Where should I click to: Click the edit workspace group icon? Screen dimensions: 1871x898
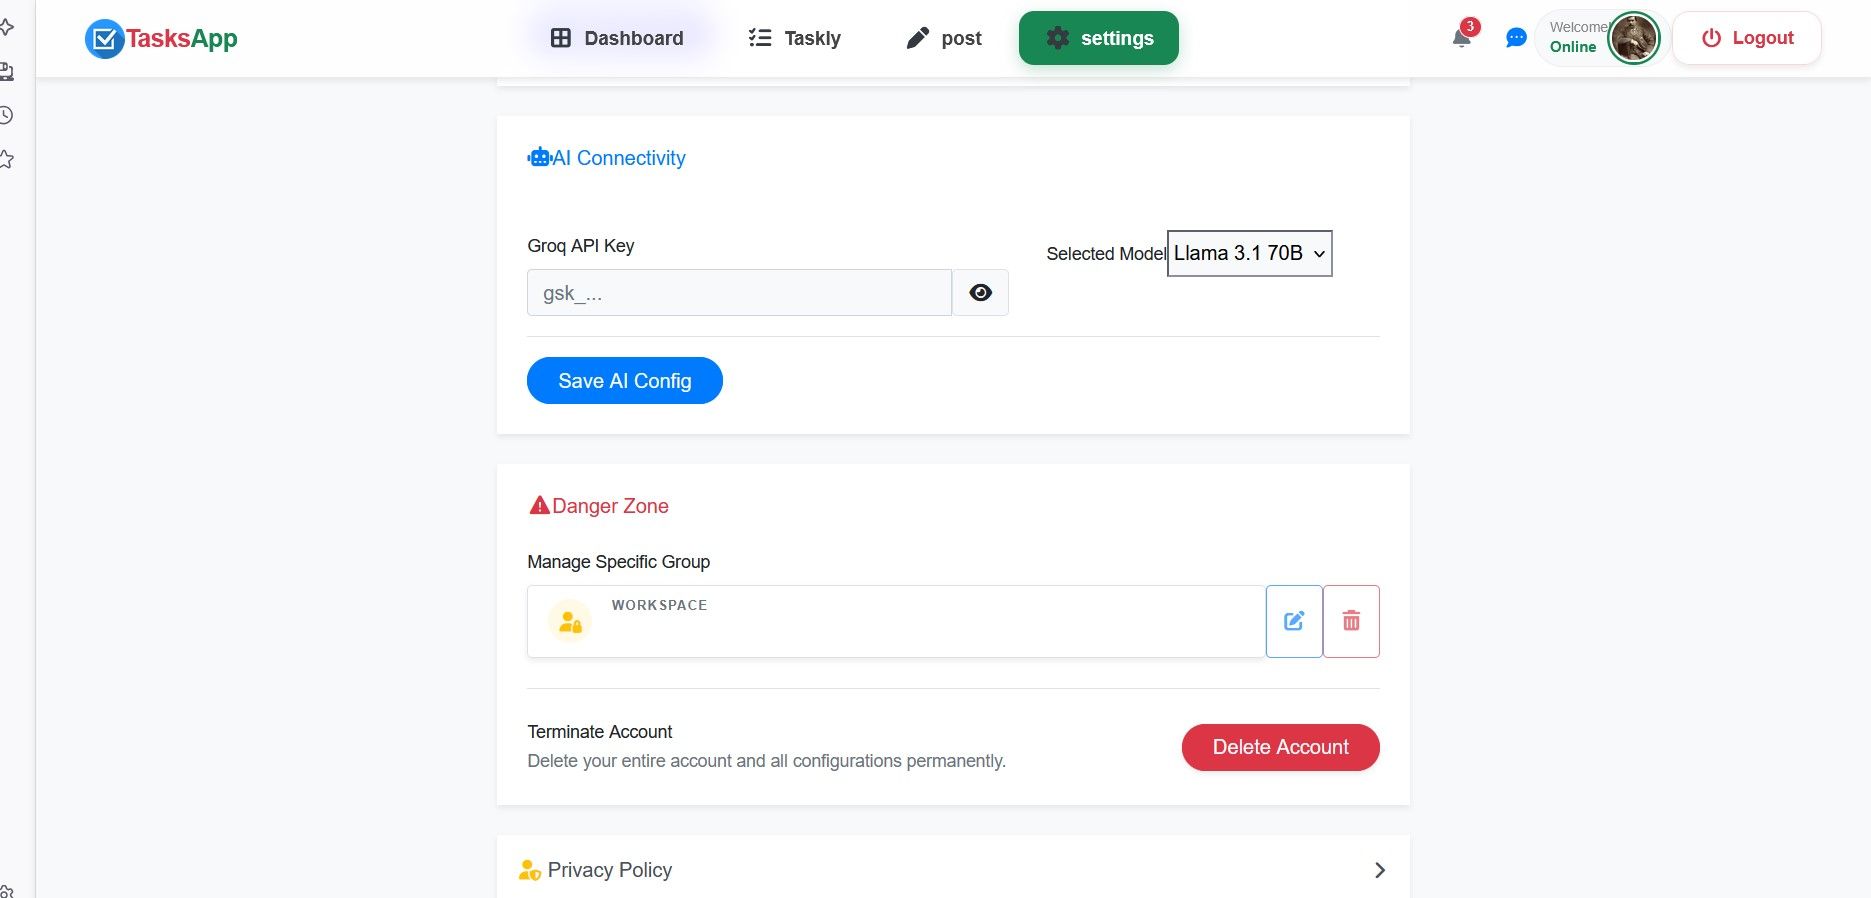[1294, 621]
